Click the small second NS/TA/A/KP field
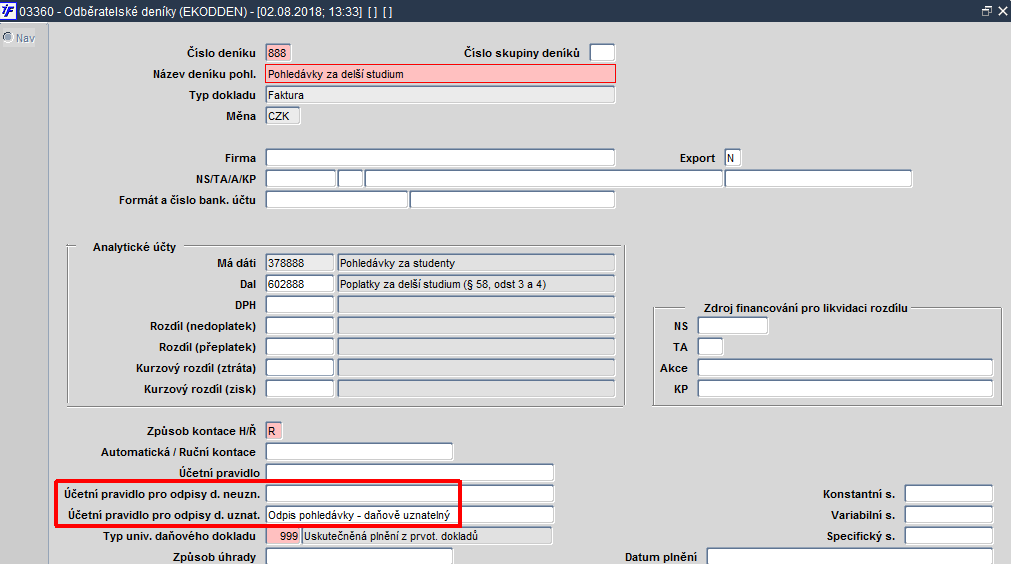1011x564 pixels. tap(350, 179)
